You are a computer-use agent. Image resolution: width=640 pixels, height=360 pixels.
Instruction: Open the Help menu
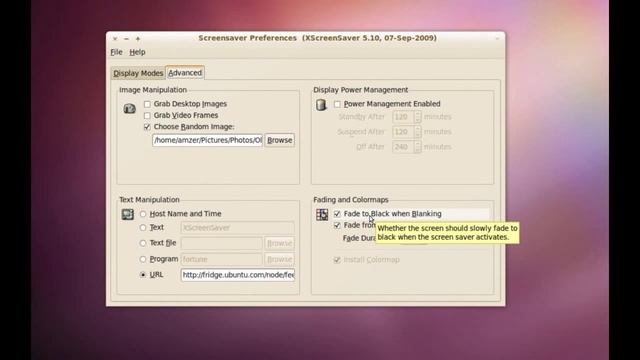click(x=137, y=52)
